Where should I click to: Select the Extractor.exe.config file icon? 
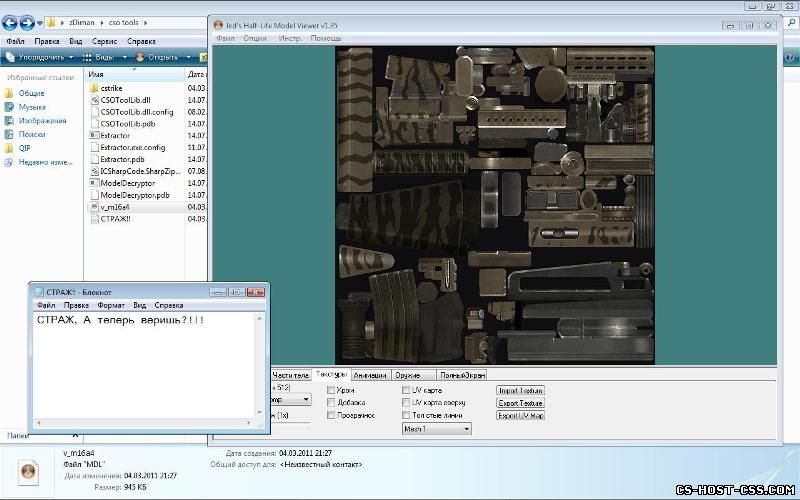point(94,147)
